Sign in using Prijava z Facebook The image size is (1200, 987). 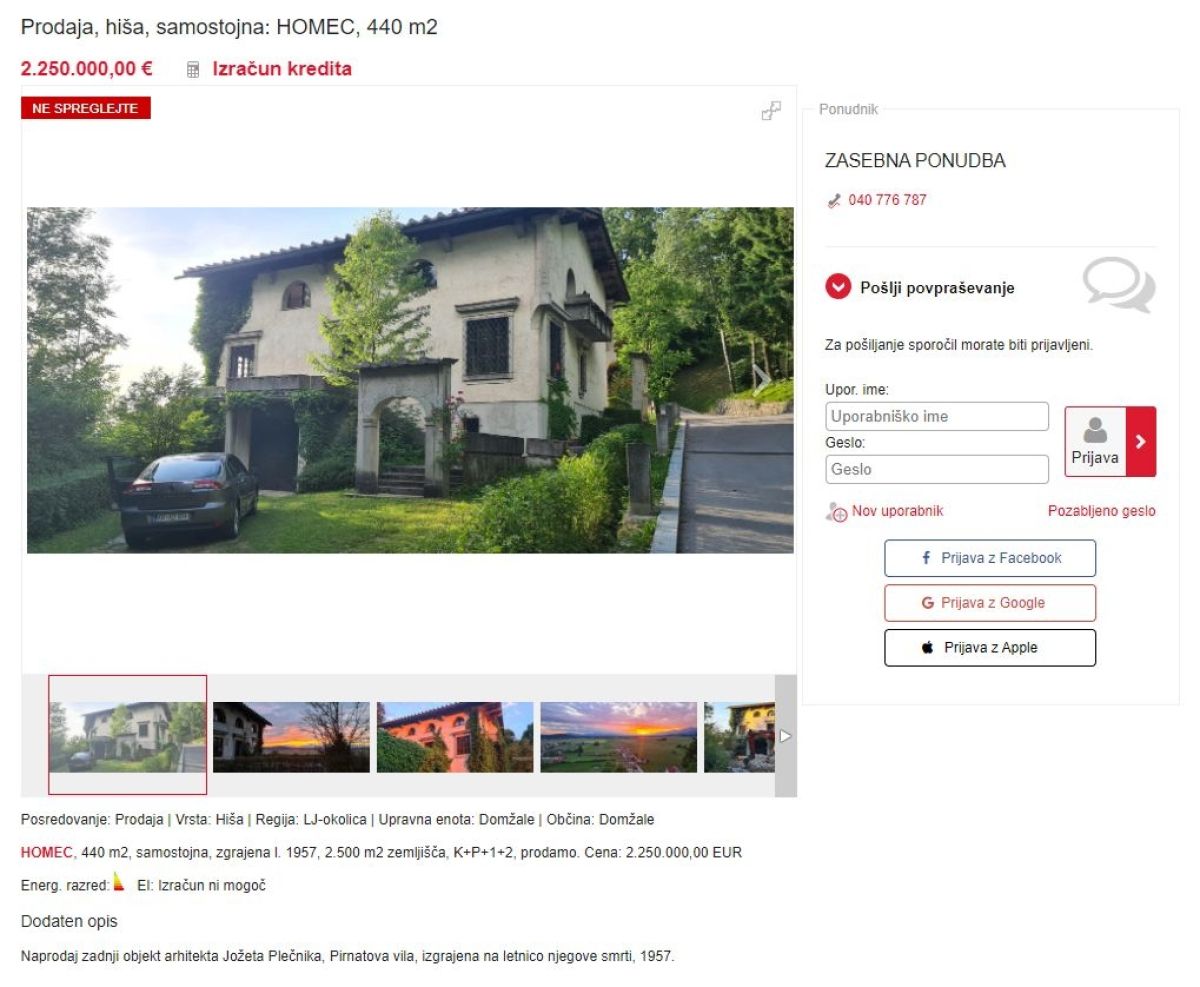(990, 558)
